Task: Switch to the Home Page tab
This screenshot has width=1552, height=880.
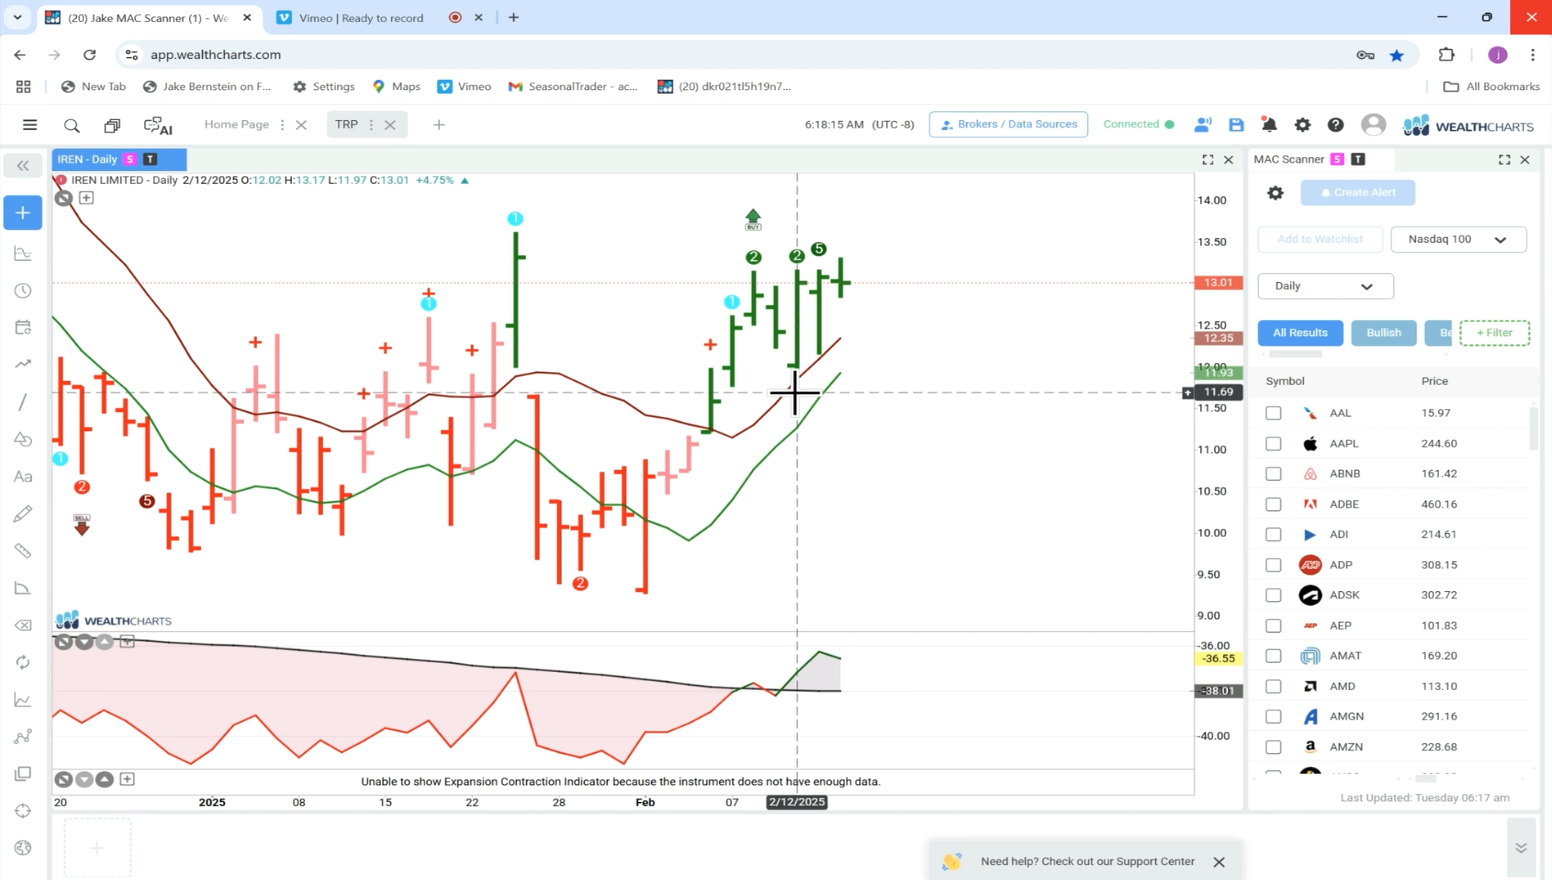Action: pyautogui.click(x=236, y=125)
